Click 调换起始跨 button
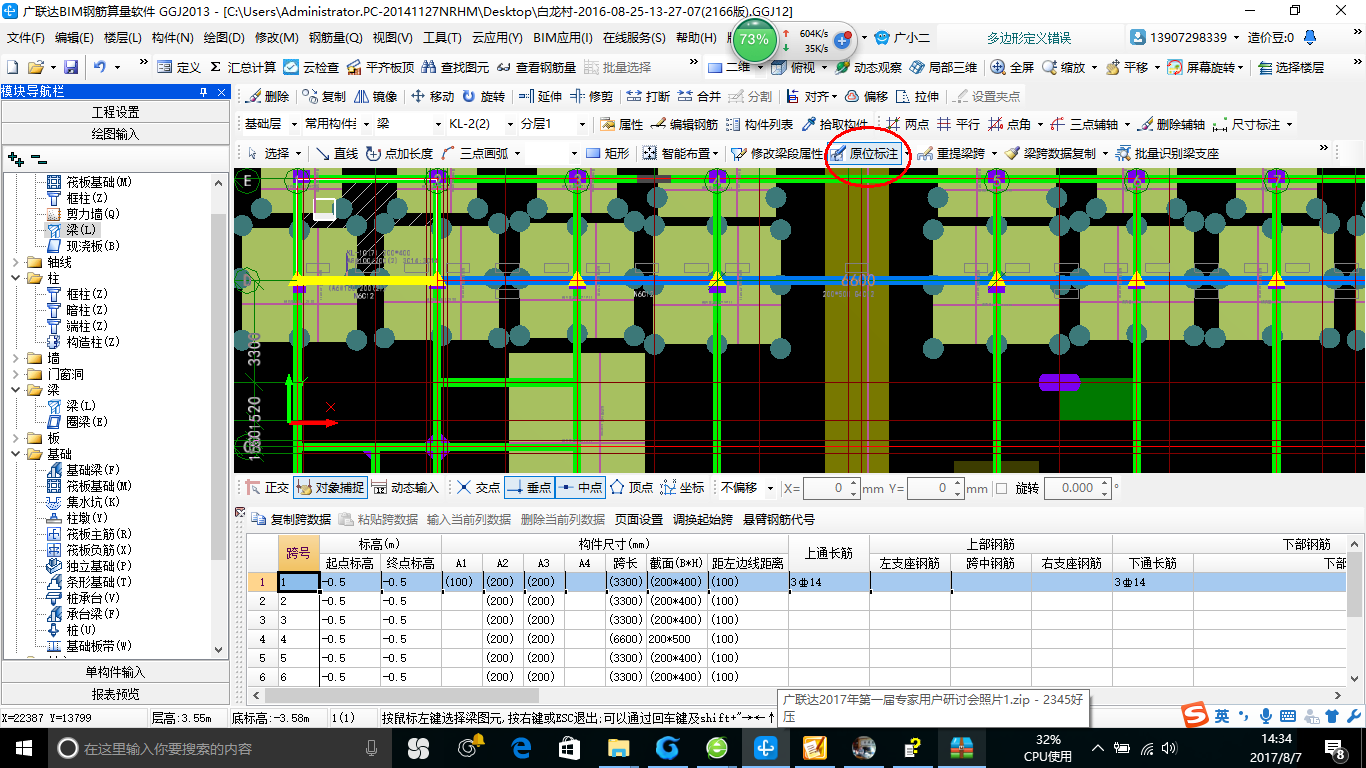The image size is (1366, 768). 703,520
